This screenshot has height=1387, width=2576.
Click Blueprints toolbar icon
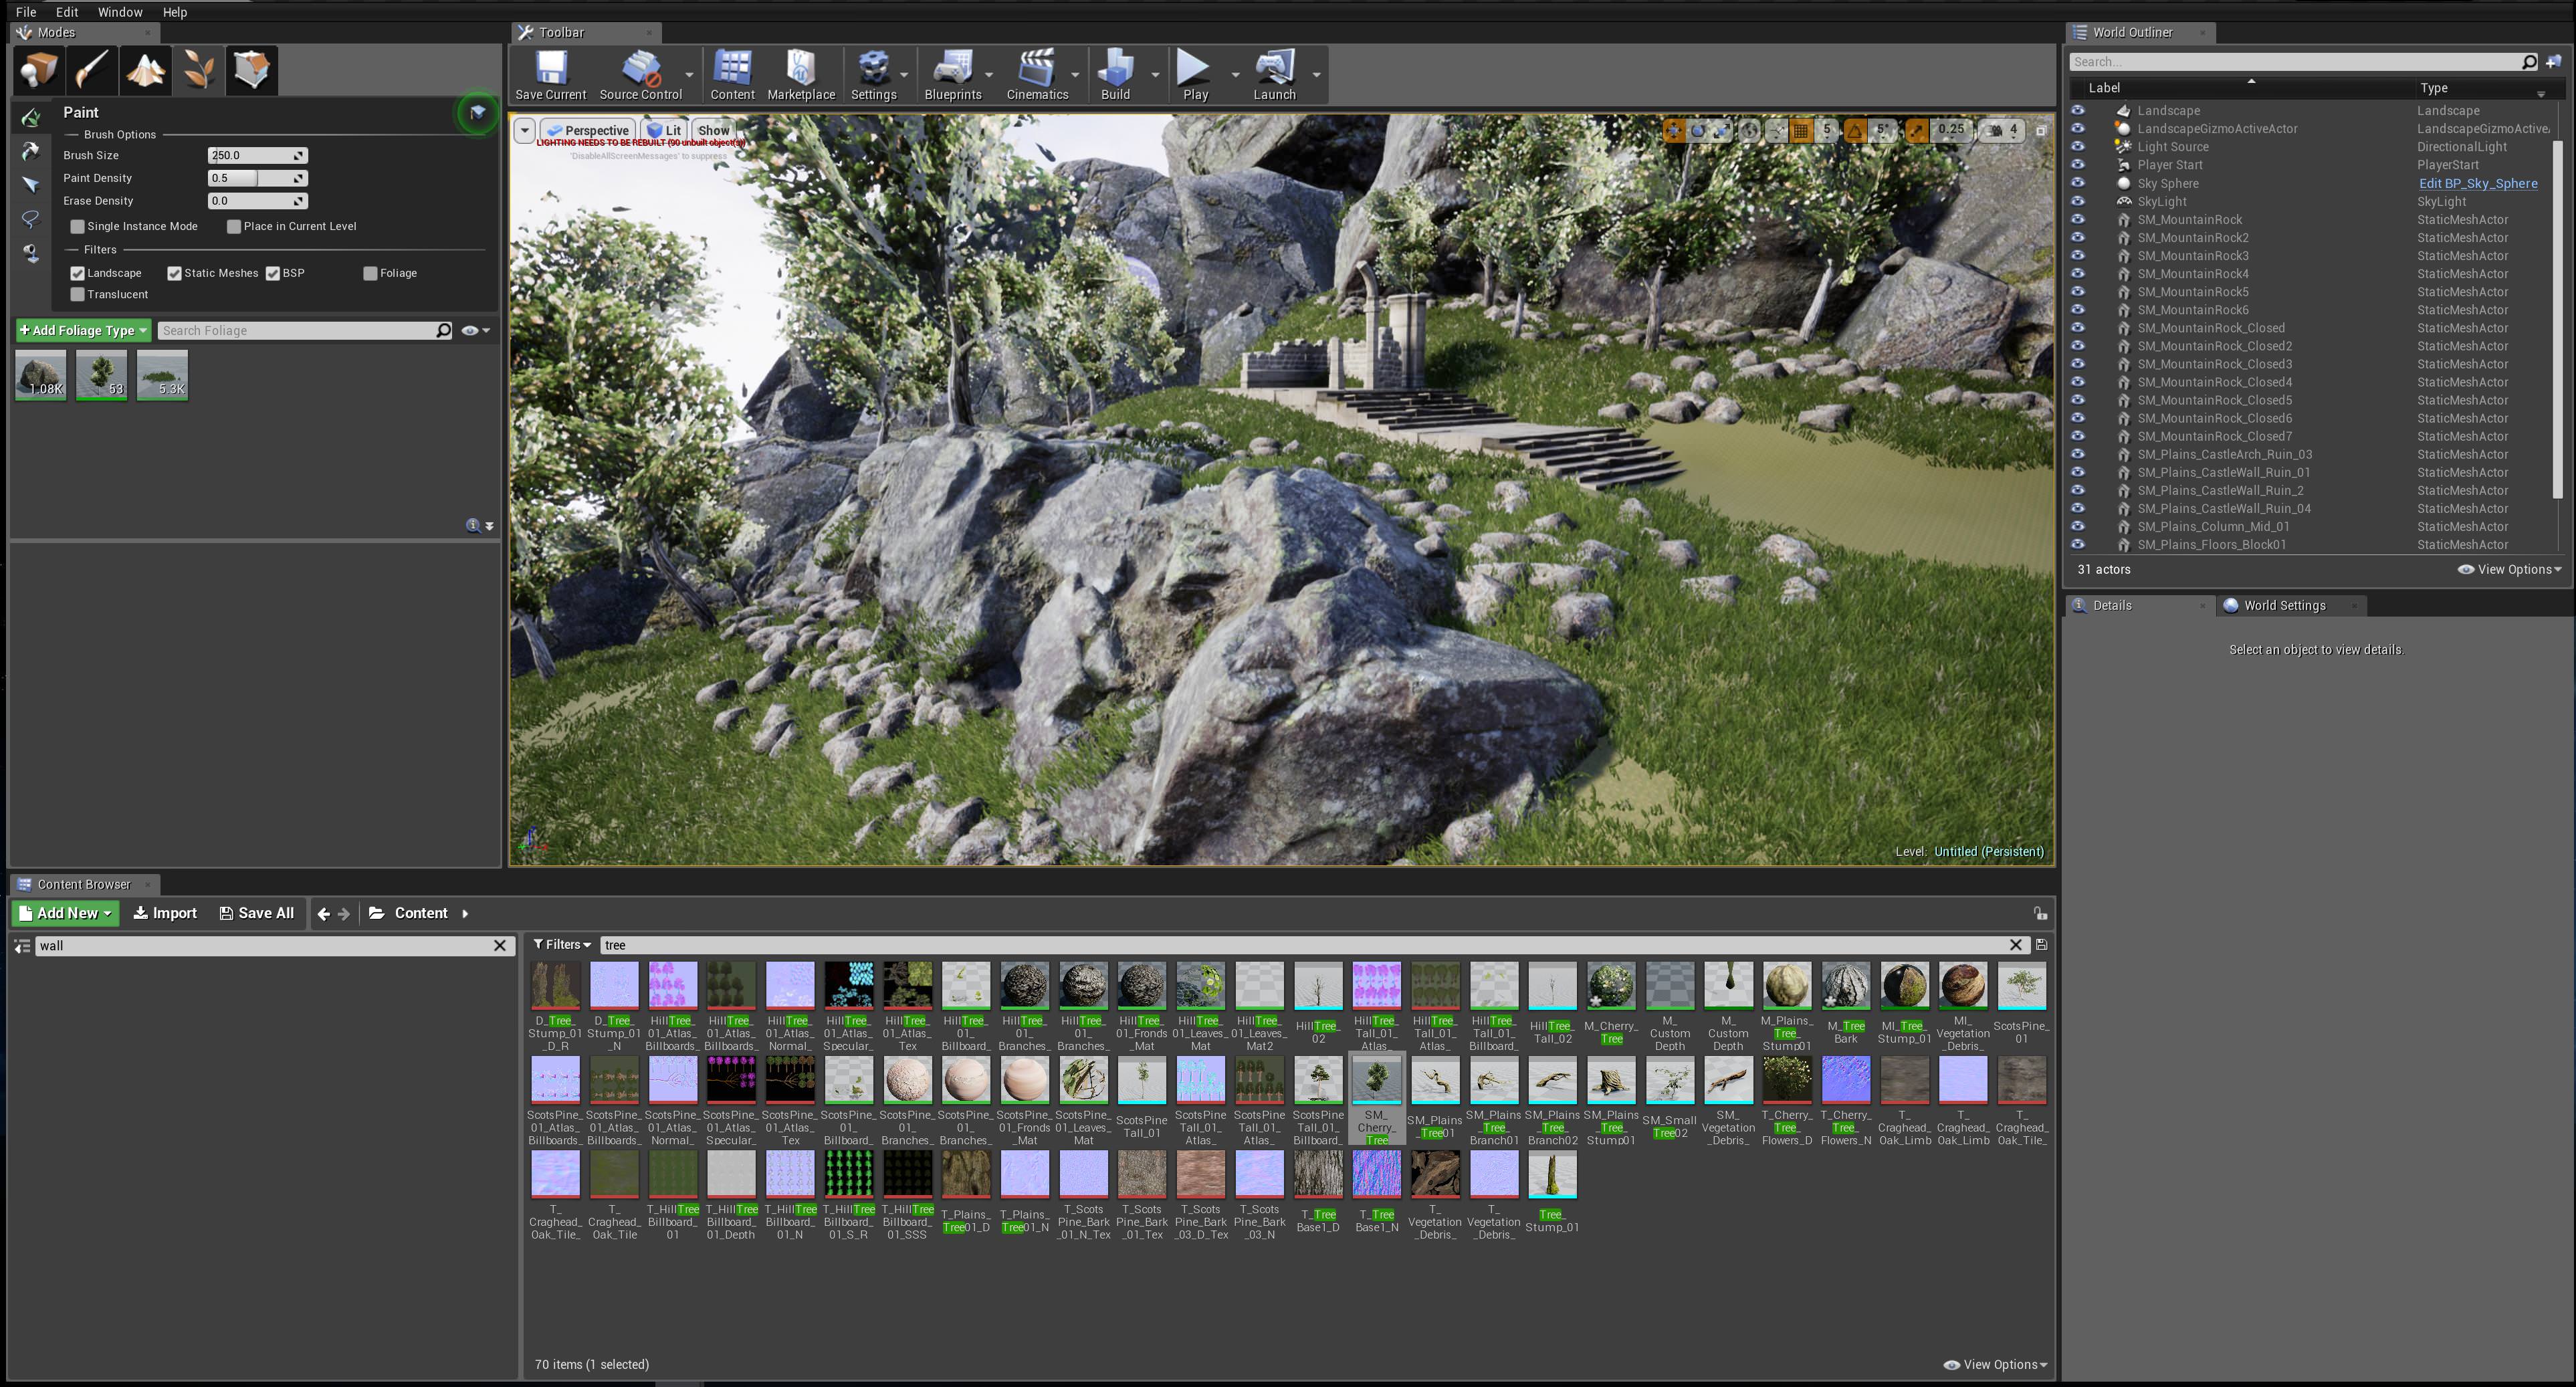[953, 75]
